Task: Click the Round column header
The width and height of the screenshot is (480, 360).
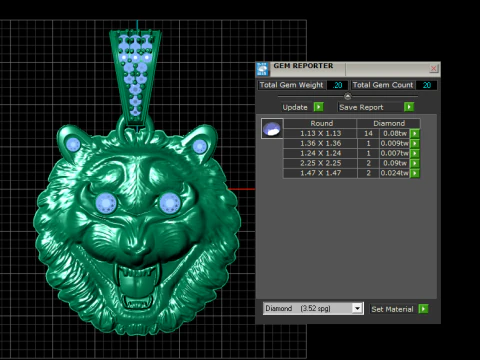Action: coord(321,123)
